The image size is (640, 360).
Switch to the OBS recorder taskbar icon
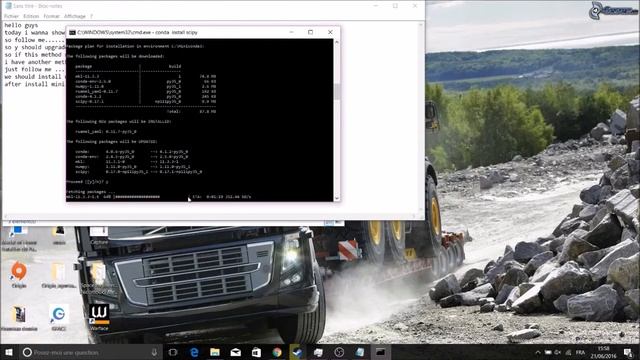coord(339,352)
